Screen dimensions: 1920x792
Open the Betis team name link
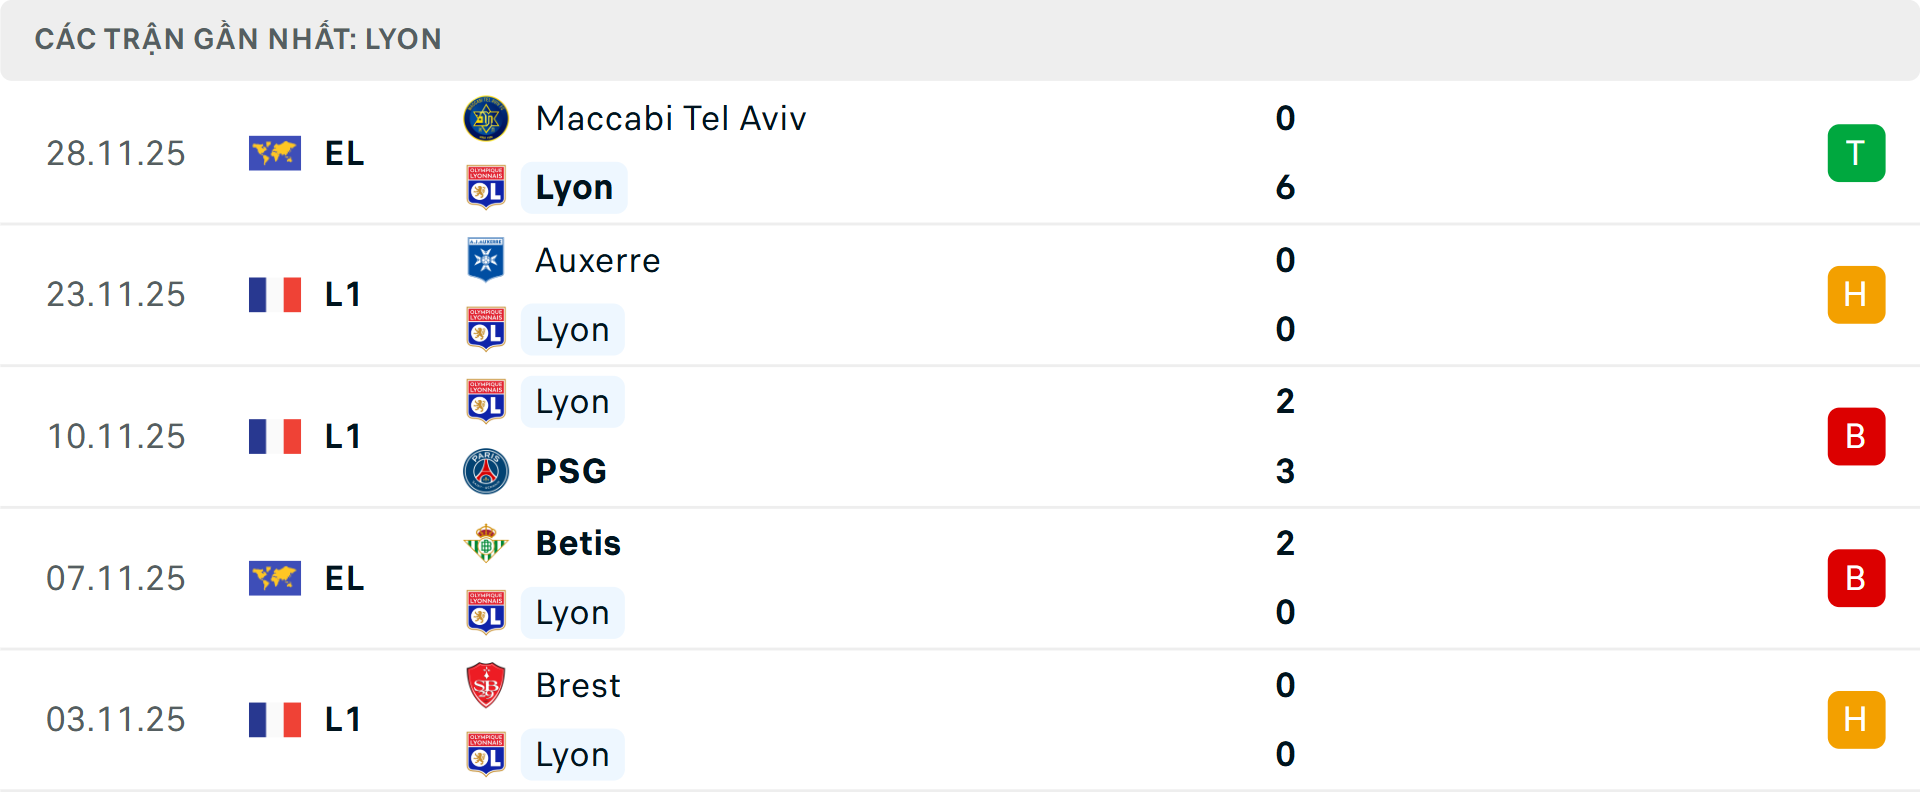coord(578,544)
